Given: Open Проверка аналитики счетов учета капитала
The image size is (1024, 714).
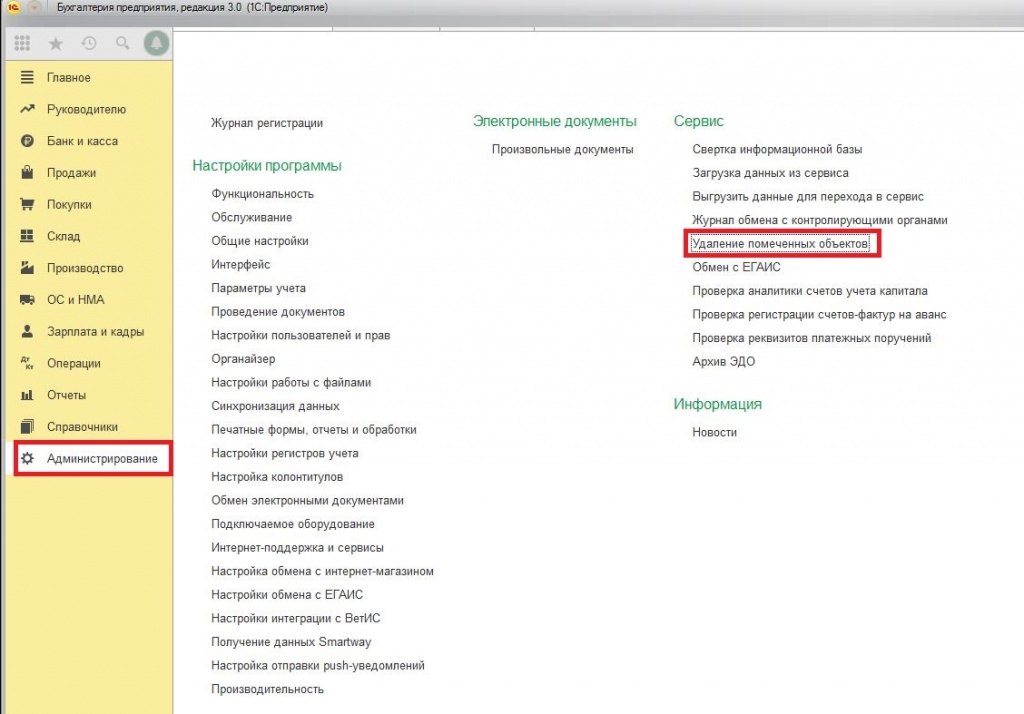Looking at the screenshot, I should click(x=810, y=291).
